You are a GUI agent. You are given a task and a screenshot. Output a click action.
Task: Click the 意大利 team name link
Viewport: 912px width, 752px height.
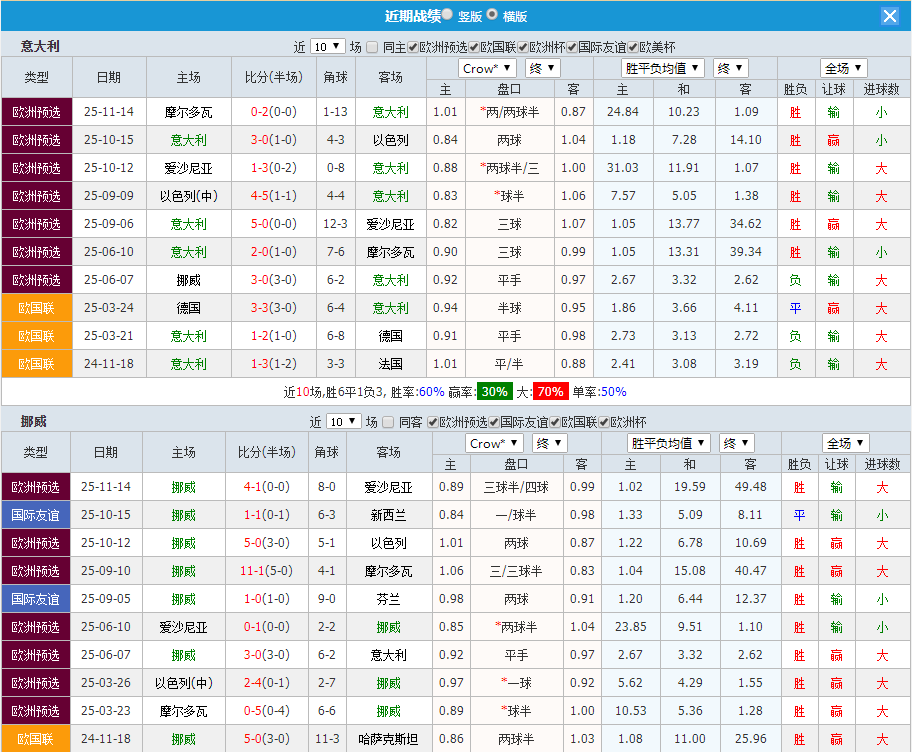[x=189, y=140]
